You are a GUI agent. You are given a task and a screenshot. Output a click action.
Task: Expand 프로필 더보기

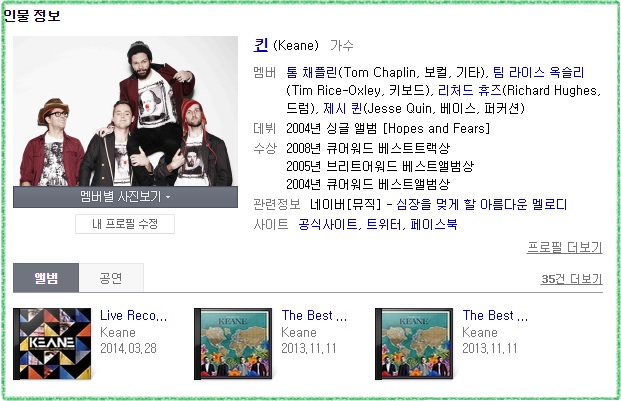point(564,247)
